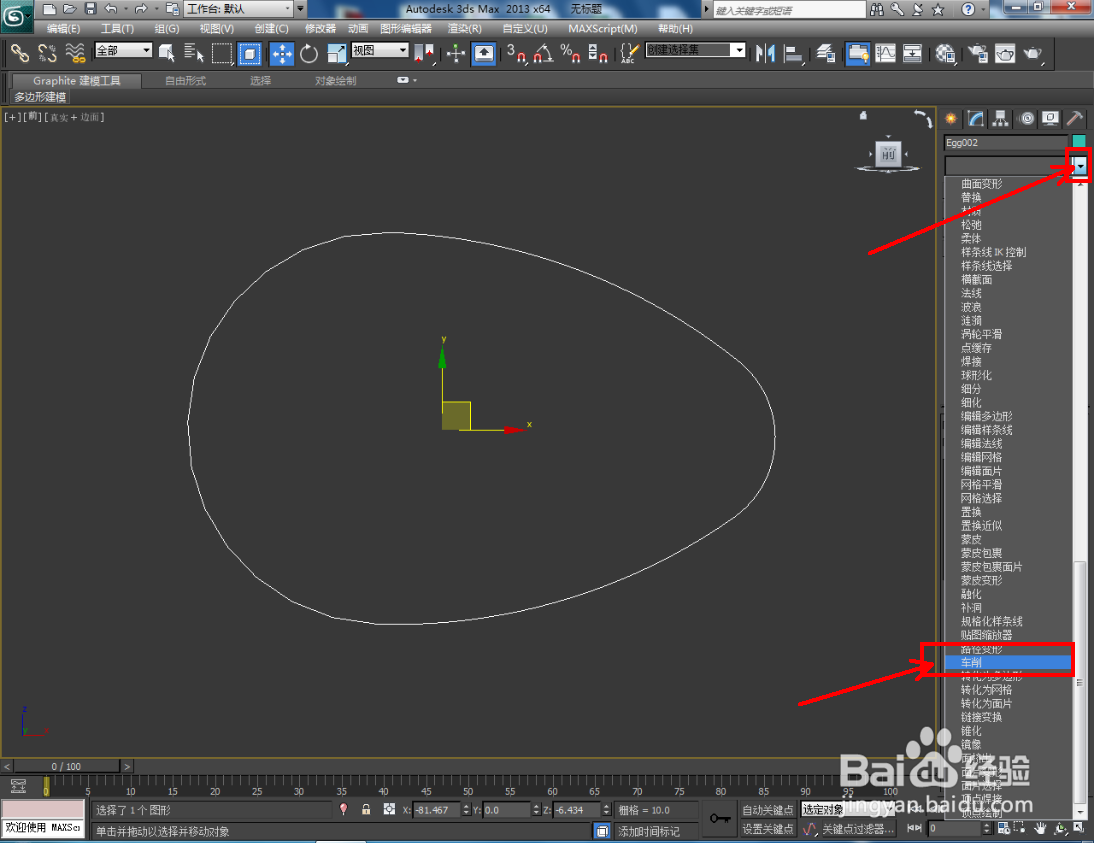The height and width of the screenshot is (843, 1094).
Task: Click the Mirror tool icon
Action: (765, 53)
